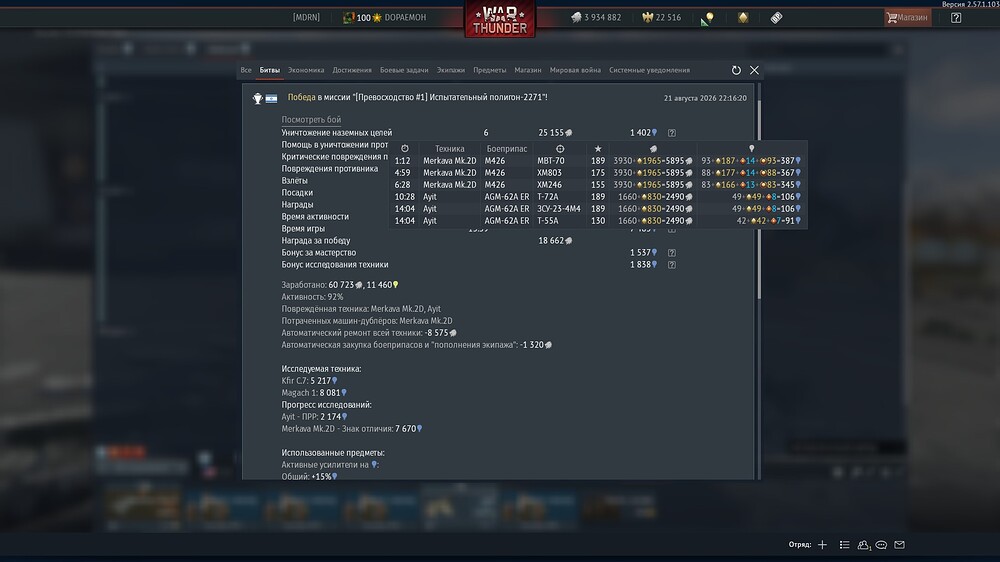Open the Достижения tab

352,70
